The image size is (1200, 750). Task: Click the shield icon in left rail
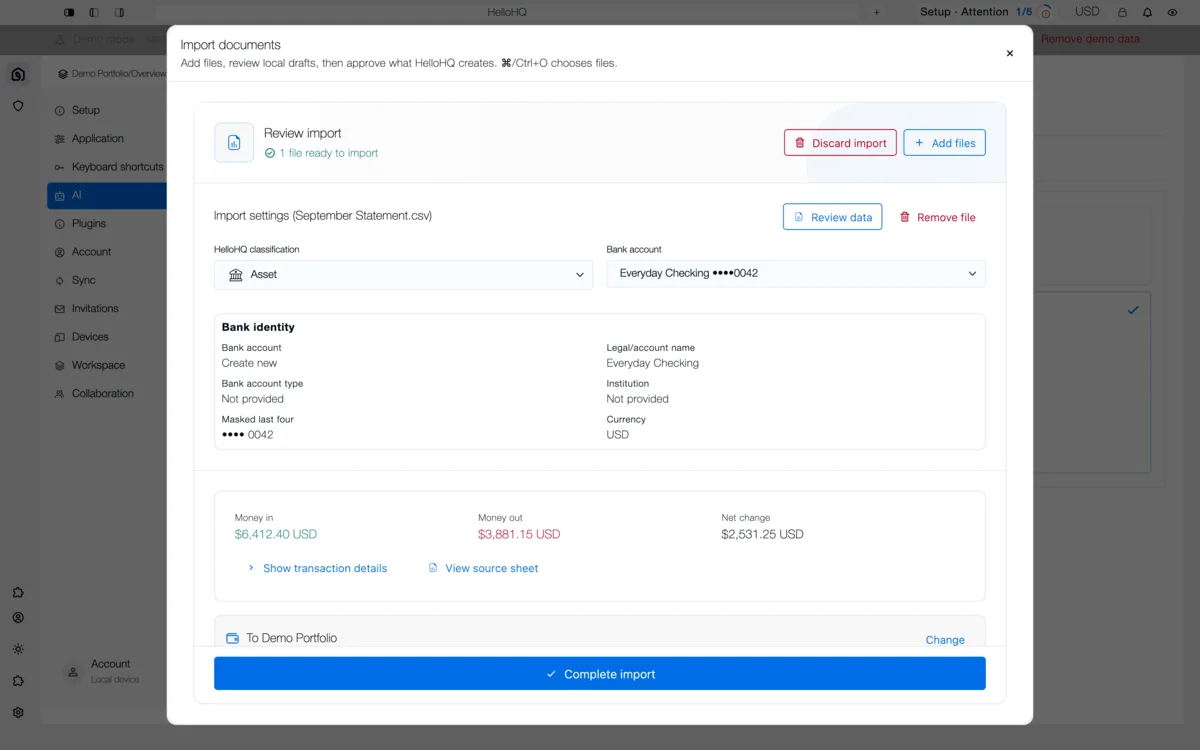[18, 105]
